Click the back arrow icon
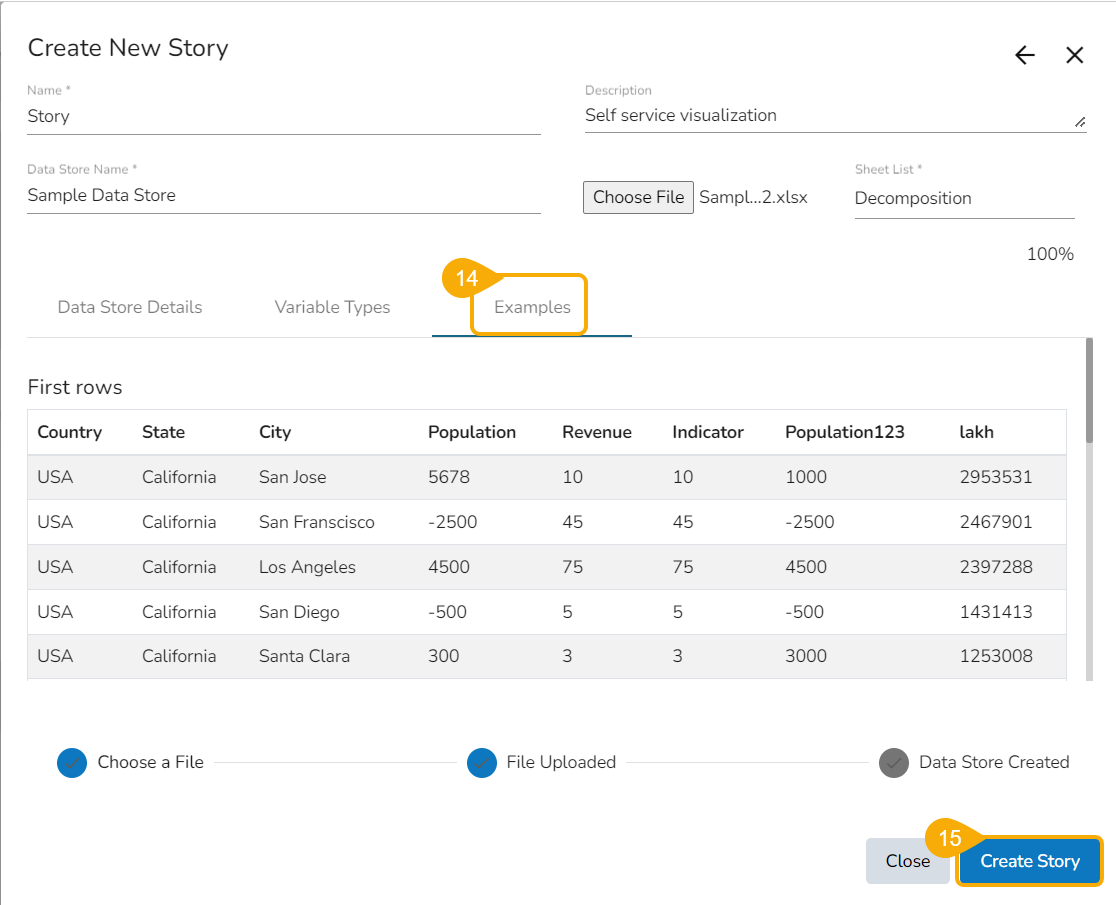 pos(1025,56)
